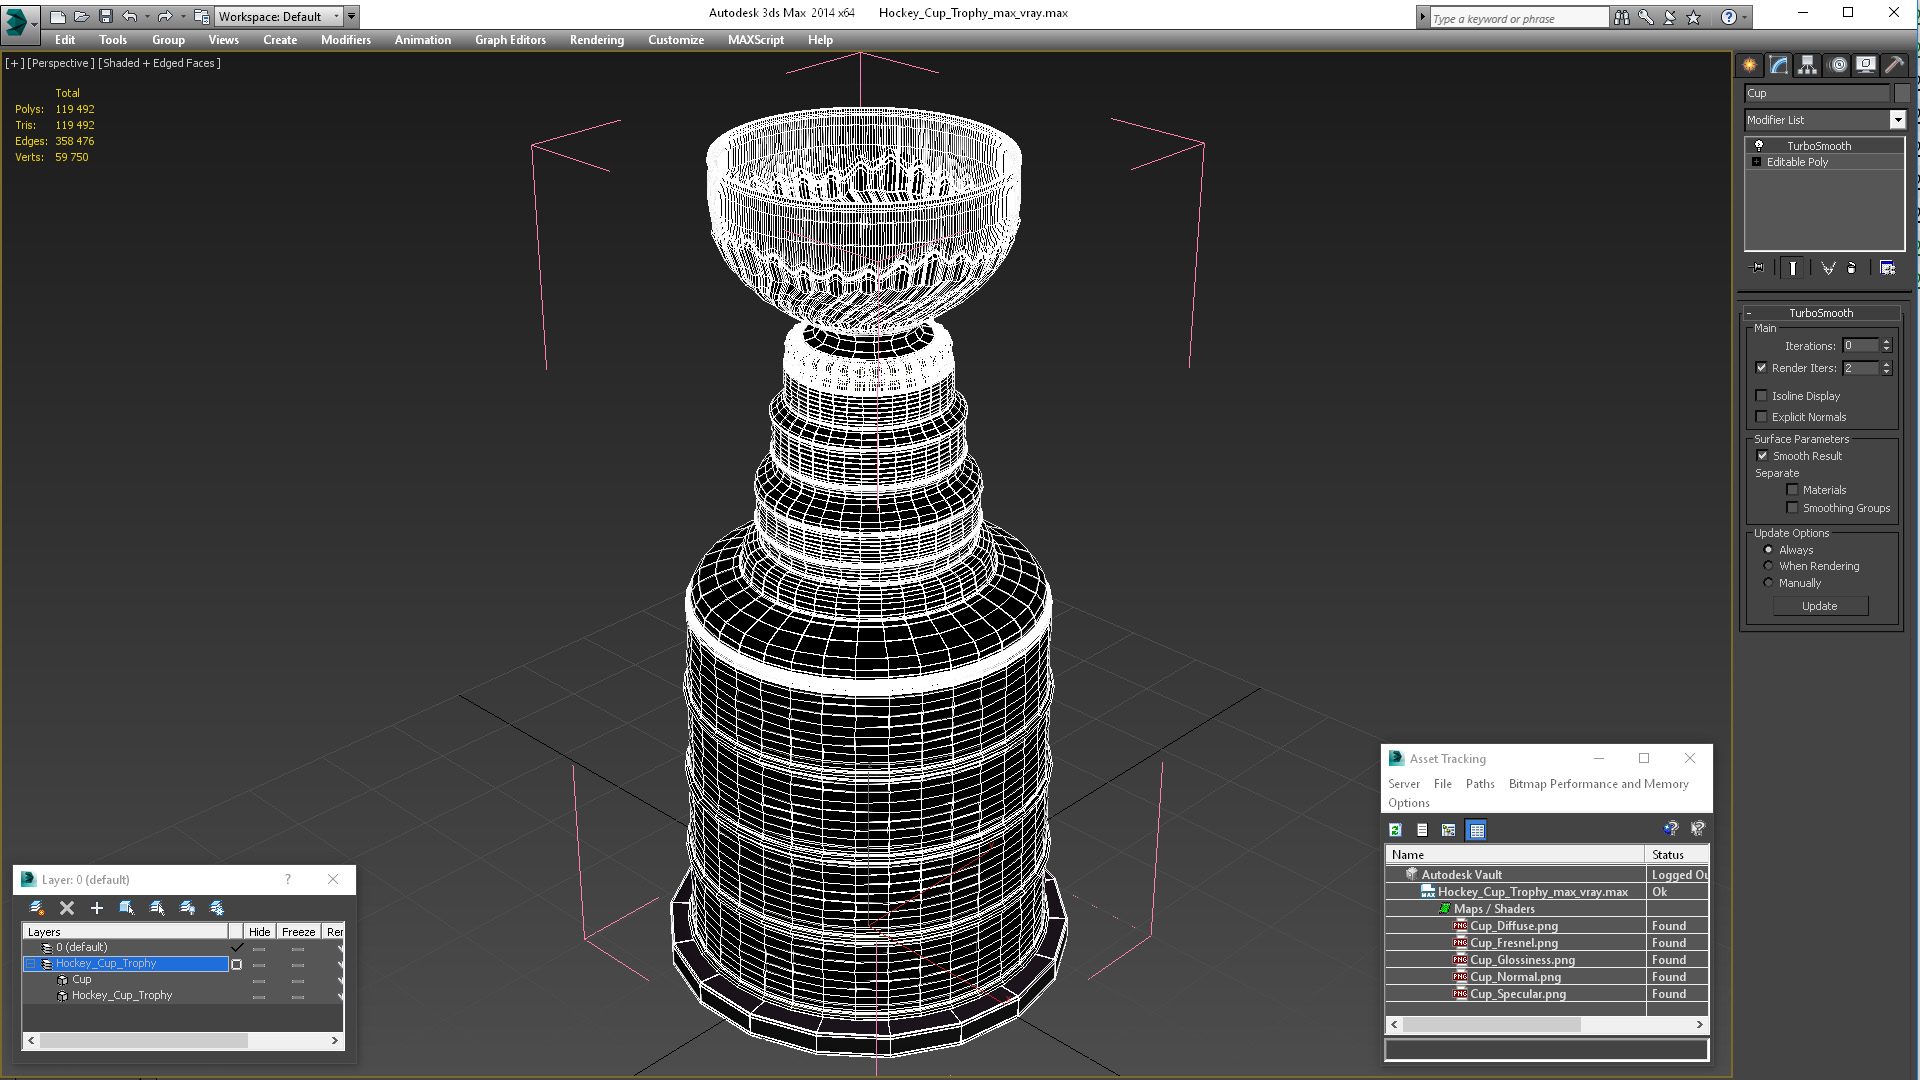The image size is (1920, 1080).
Task: Open the Rendering menu
Action: click(x=597, y=40)
